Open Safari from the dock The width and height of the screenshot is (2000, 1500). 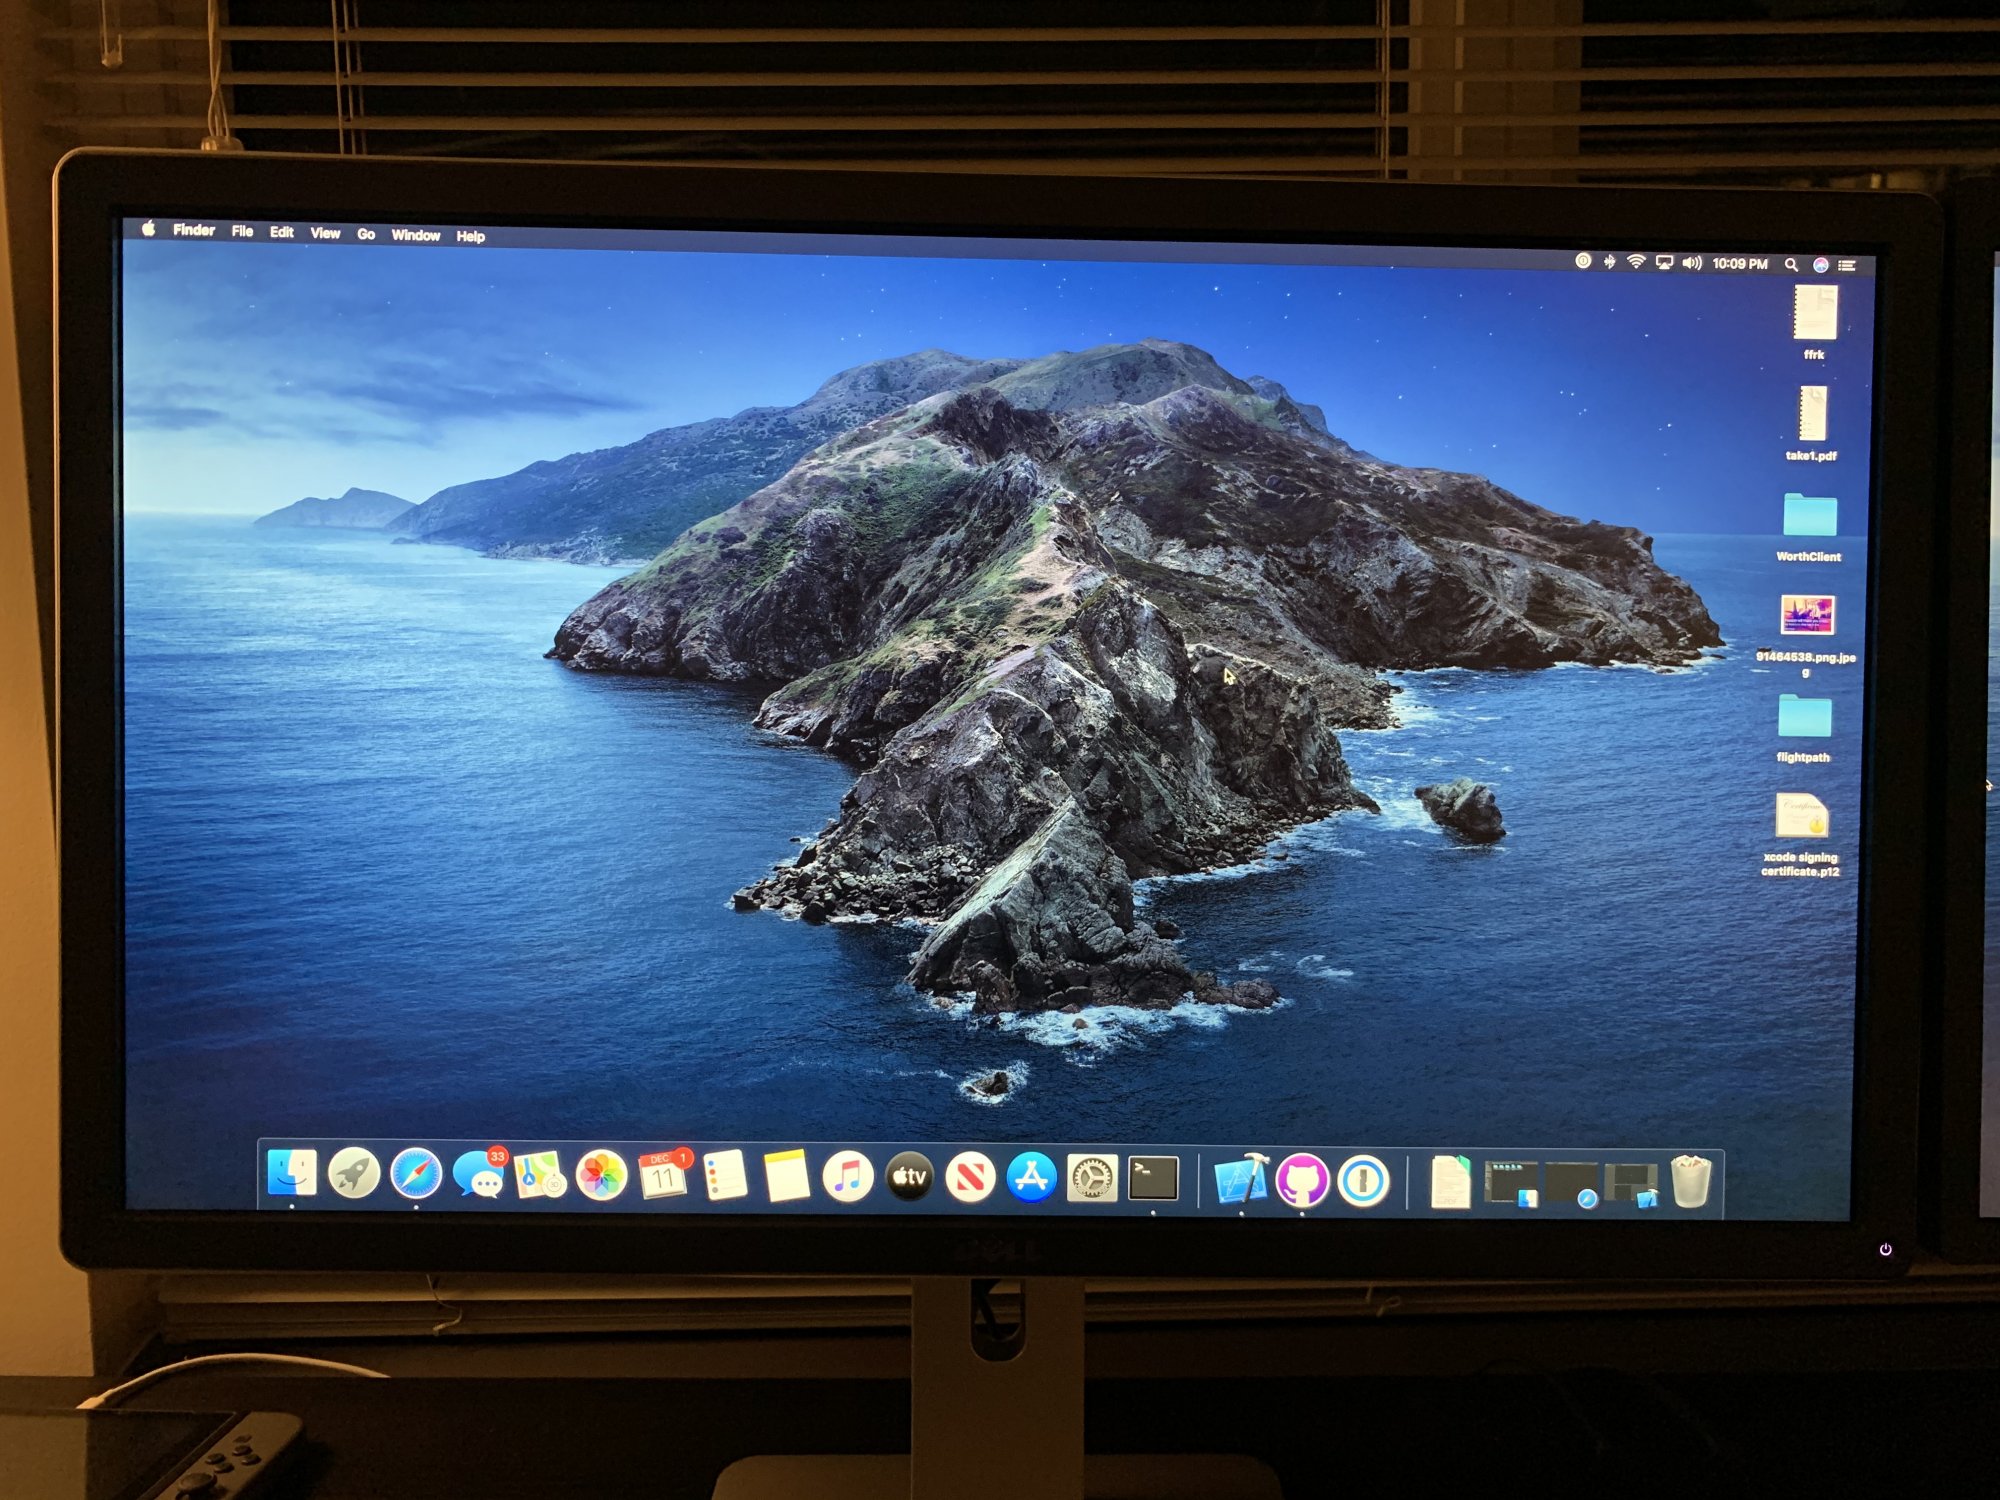click(x=416, y=1174)
